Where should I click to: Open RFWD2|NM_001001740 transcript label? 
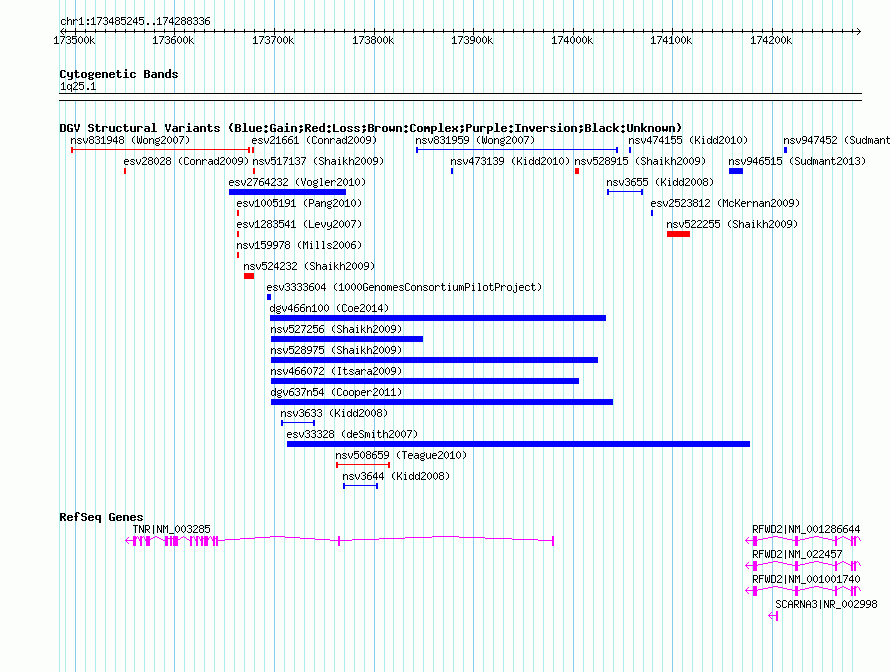coord(806,579)
